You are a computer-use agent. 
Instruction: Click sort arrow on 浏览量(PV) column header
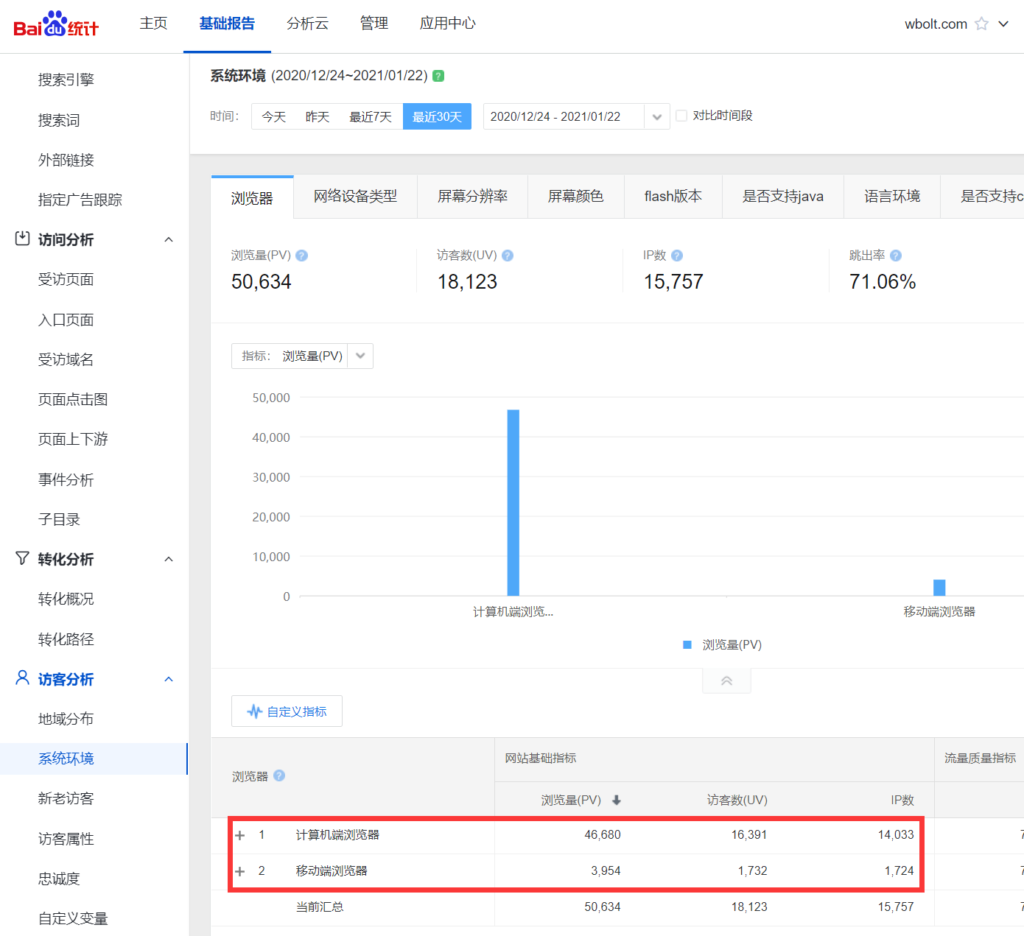616,800
